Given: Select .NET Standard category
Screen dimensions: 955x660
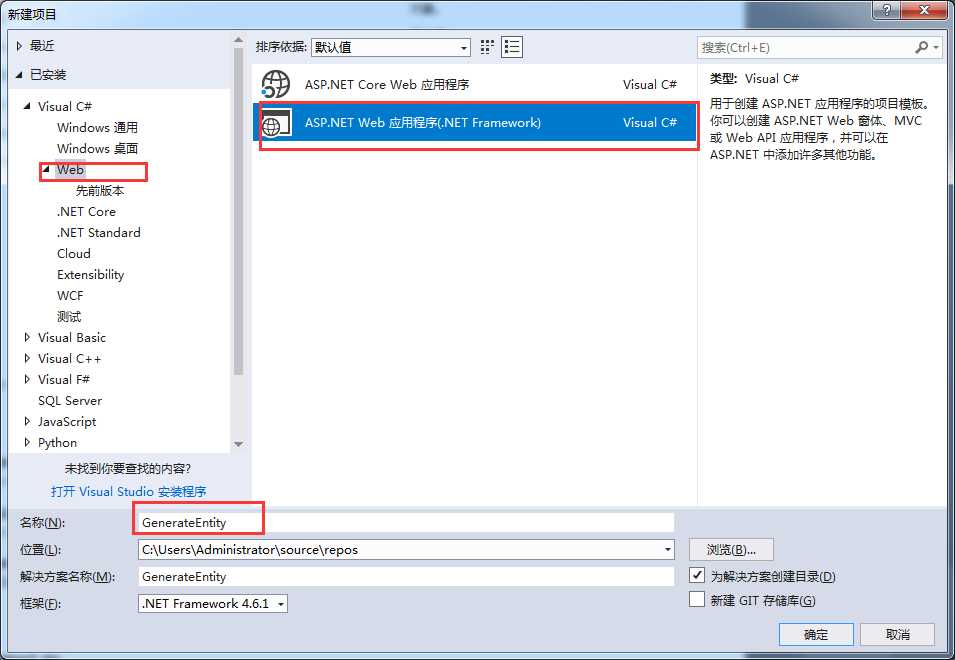Looking at the screenshot, I should tap(98, 233).
